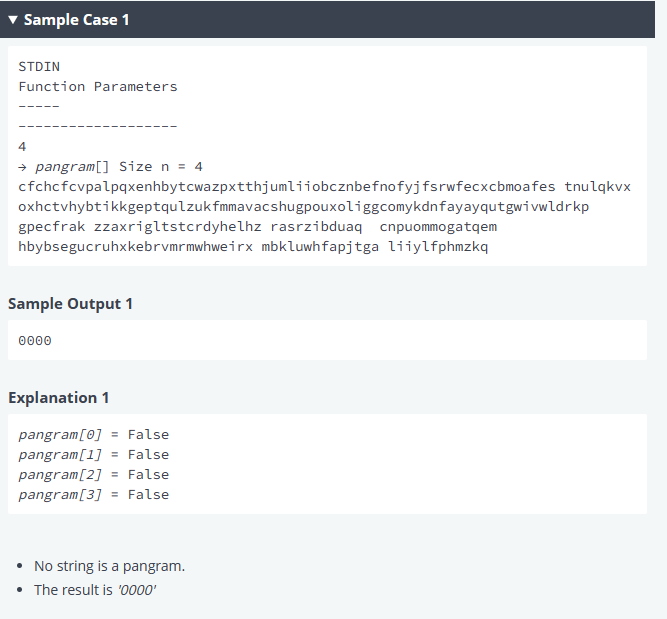
Task: Click the line starting with oxhctvhybtikk
Action: pos(304,207)
